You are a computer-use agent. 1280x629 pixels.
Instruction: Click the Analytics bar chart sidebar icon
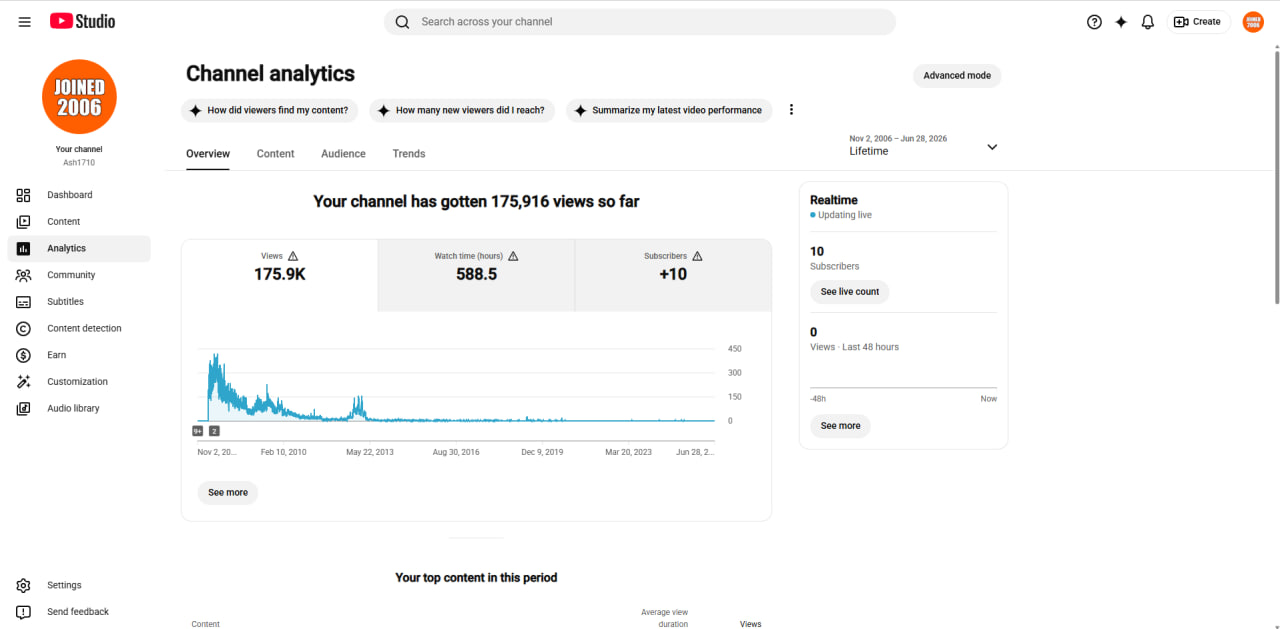23,248
